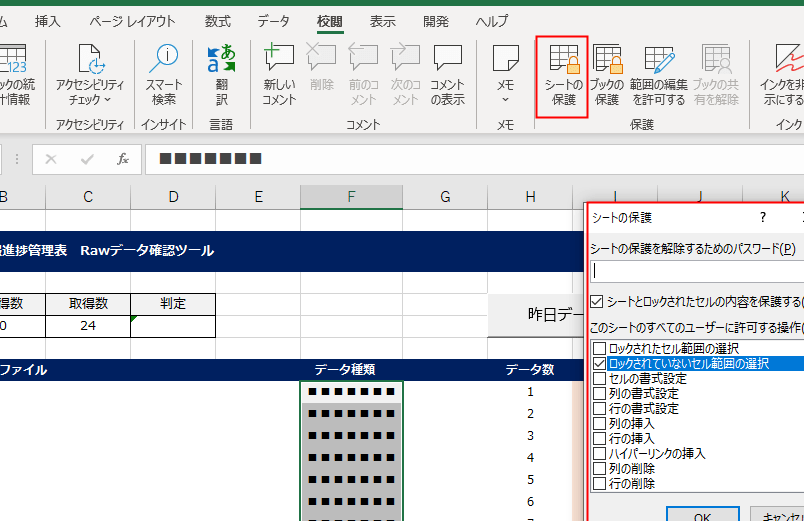Check ハイパーリンクの挿入 option
The image size is (804, 521).
(x=599, y=453)
